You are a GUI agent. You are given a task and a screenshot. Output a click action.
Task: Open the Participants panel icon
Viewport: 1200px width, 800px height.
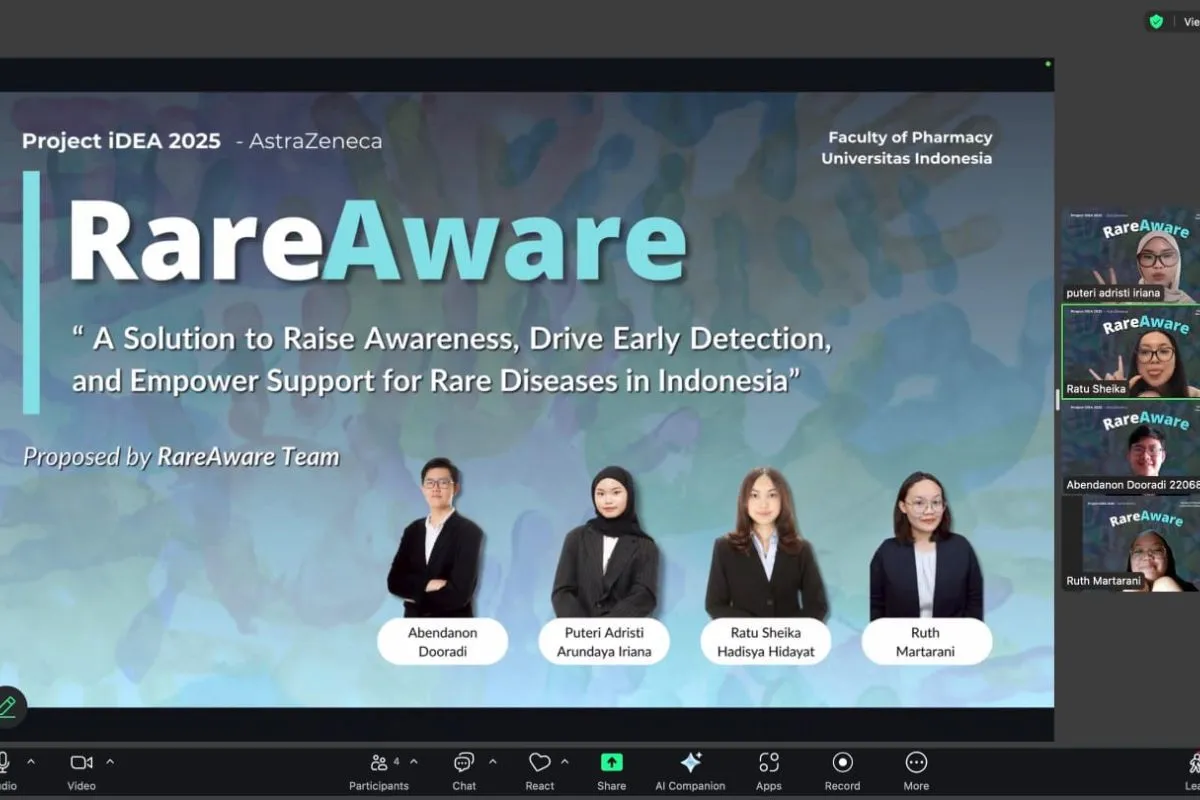click(x=379, y=763)
